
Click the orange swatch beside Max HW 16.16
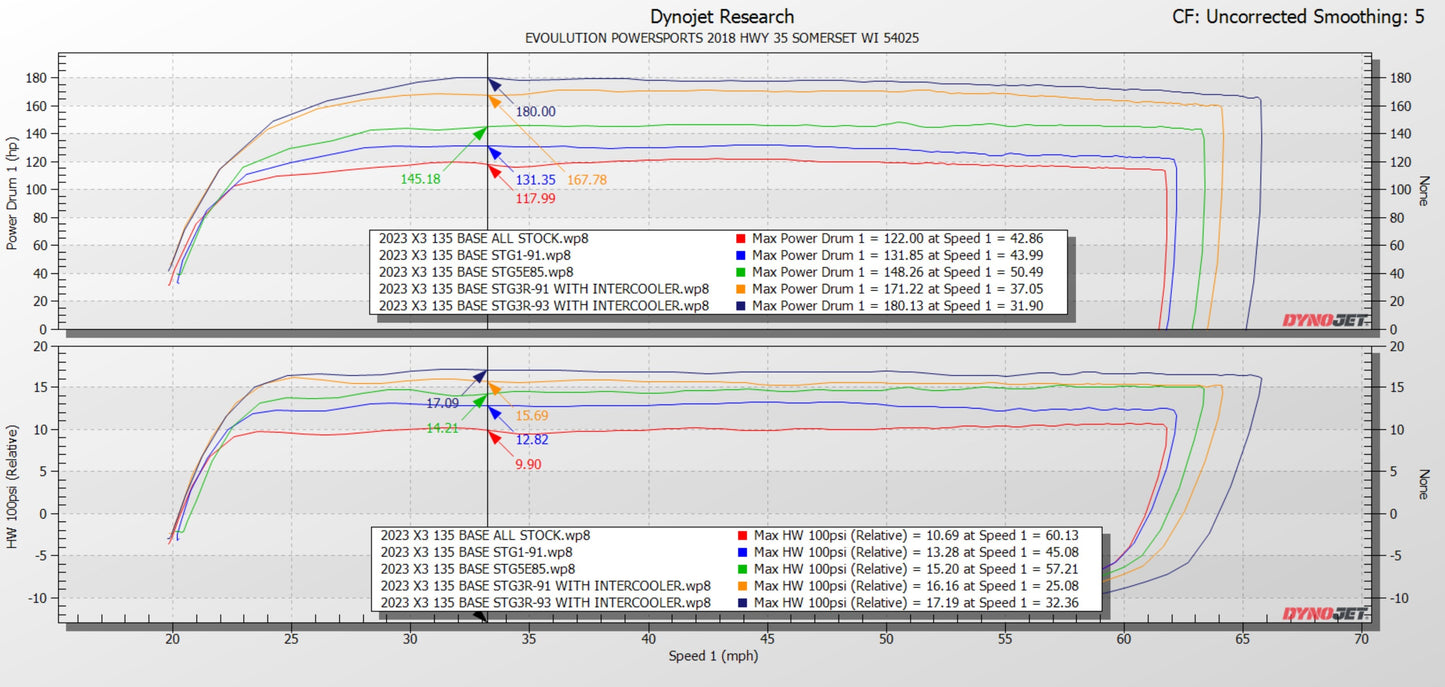point(740,585)
